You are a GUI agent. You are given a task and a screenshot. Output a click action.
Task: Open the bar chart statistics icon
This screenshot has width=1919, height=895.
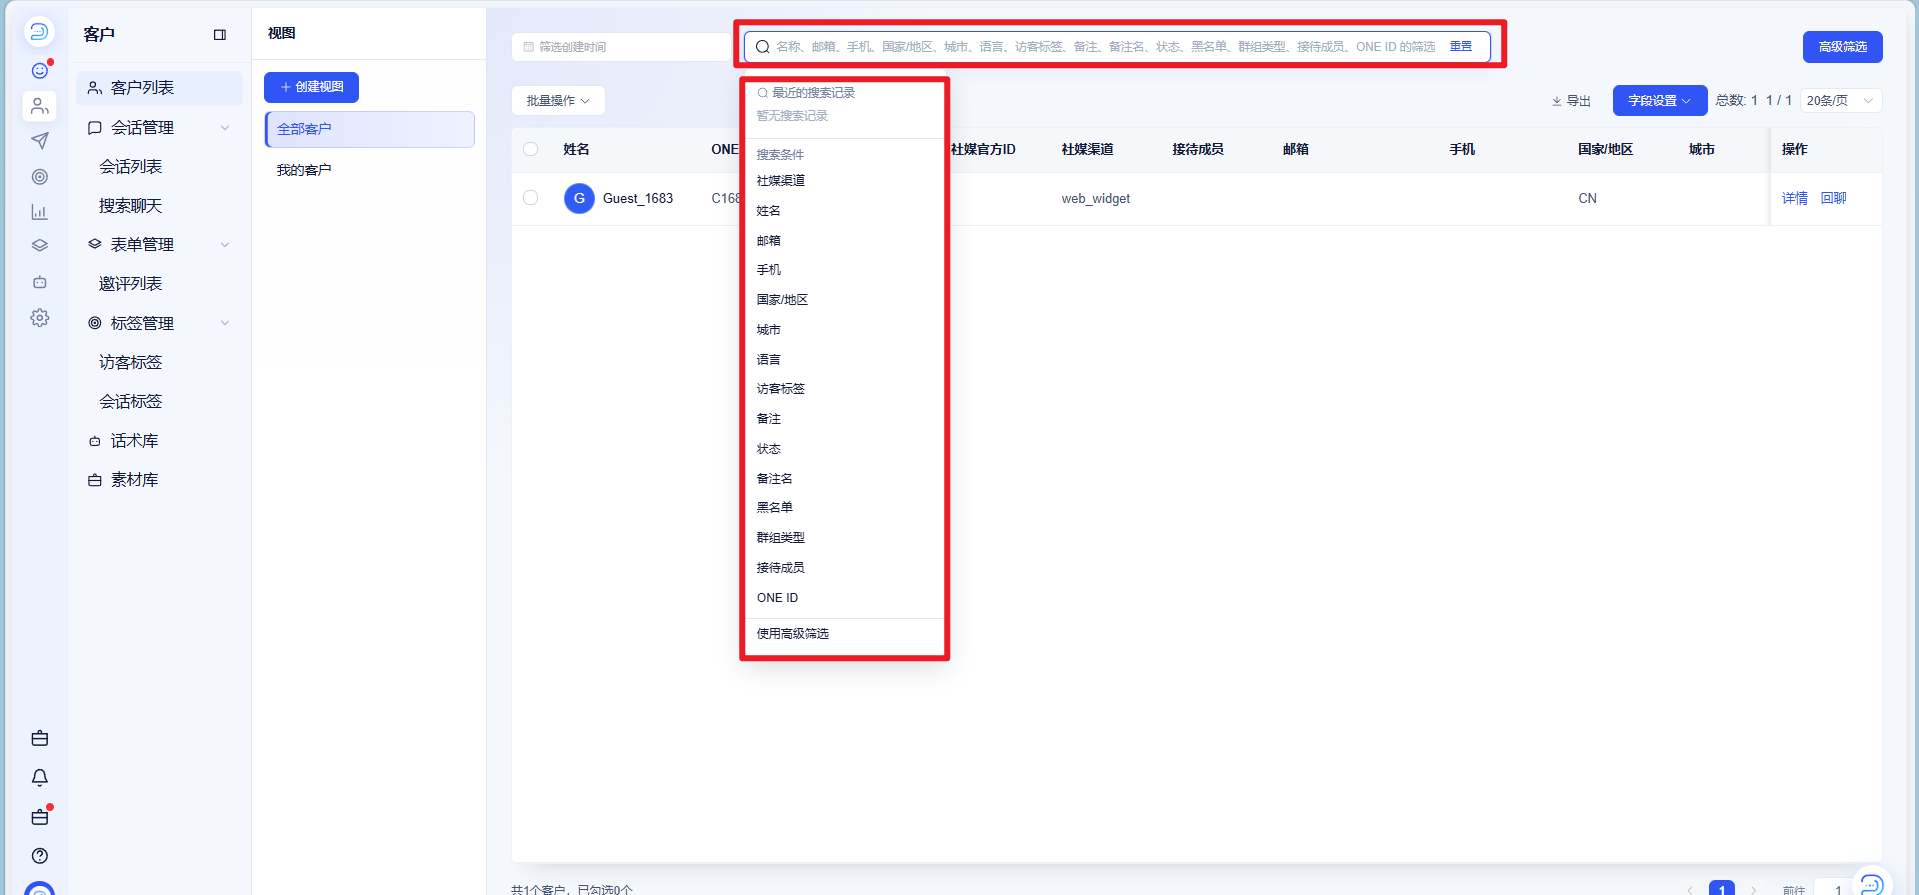click(x=40, y=212)
